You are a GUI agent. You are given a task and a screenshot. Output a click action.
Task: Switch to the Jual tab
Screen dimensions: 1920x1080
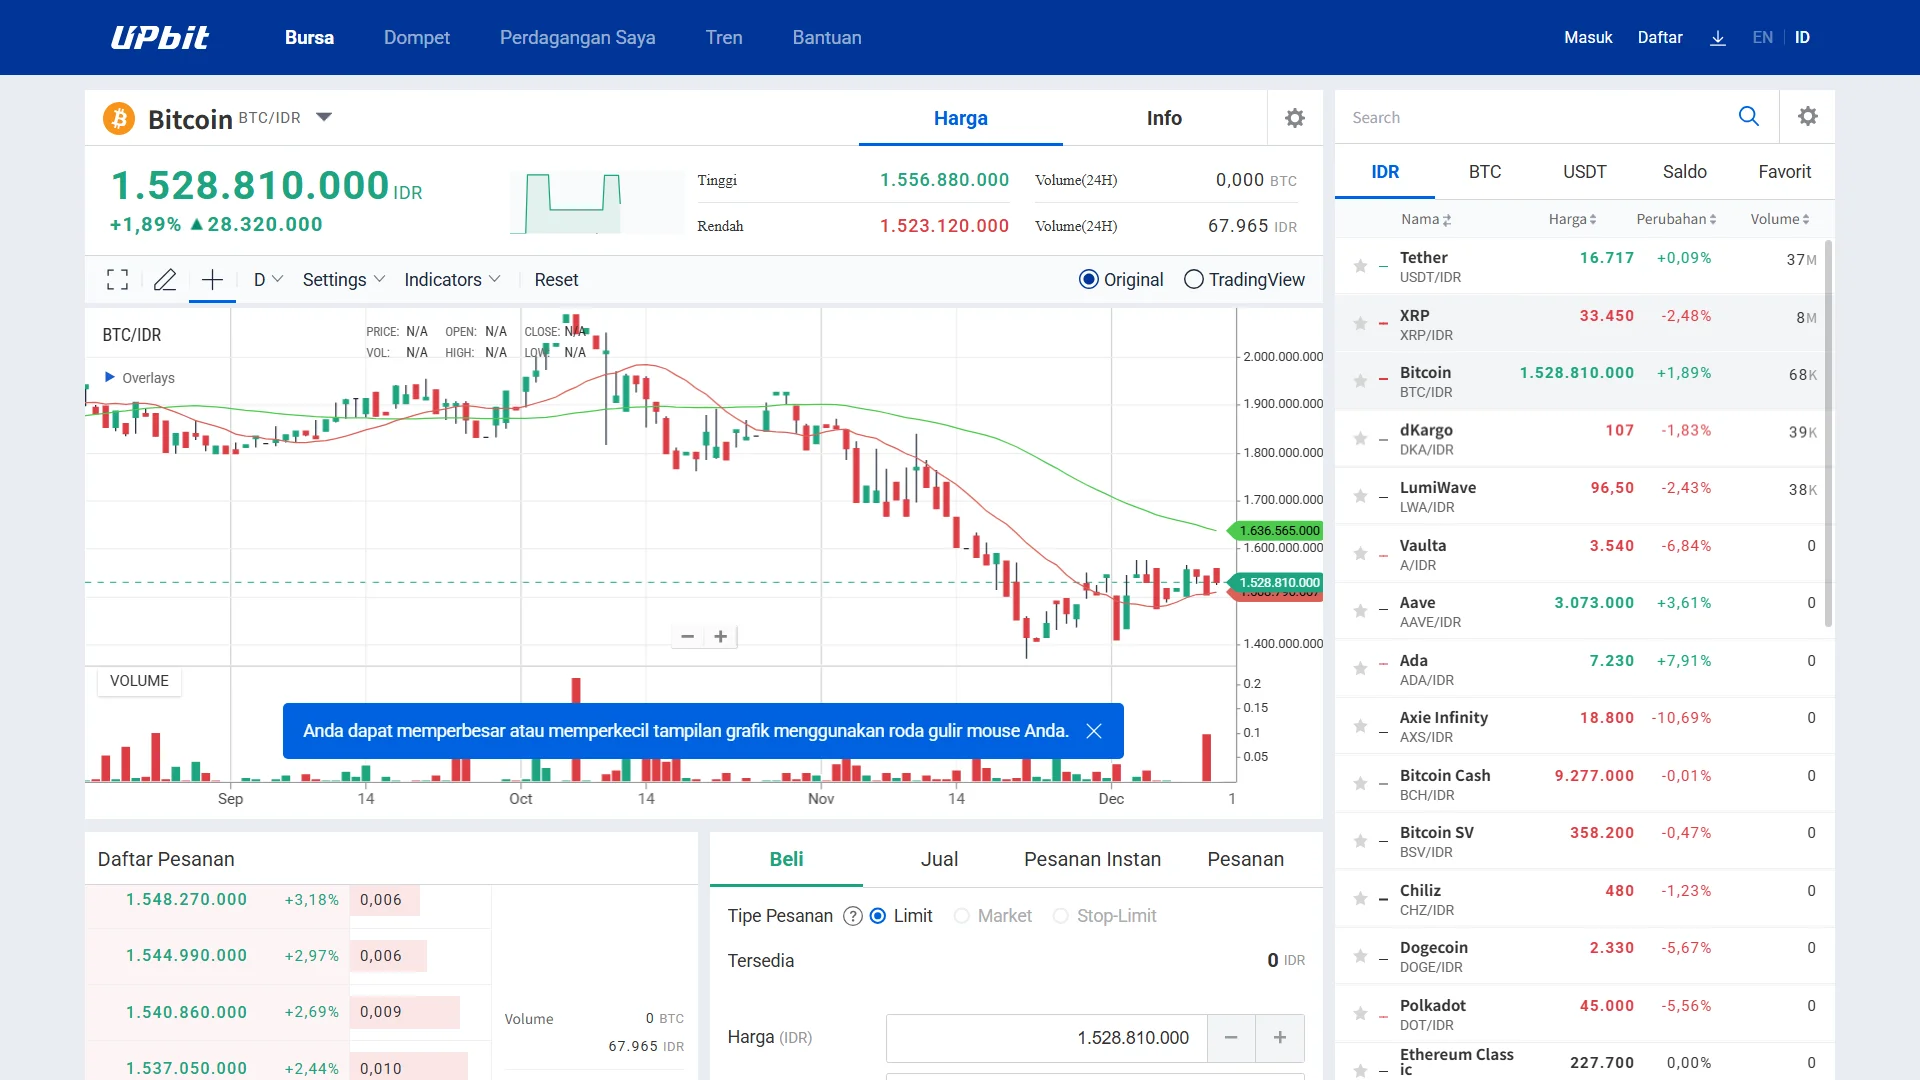coord(938,859)
